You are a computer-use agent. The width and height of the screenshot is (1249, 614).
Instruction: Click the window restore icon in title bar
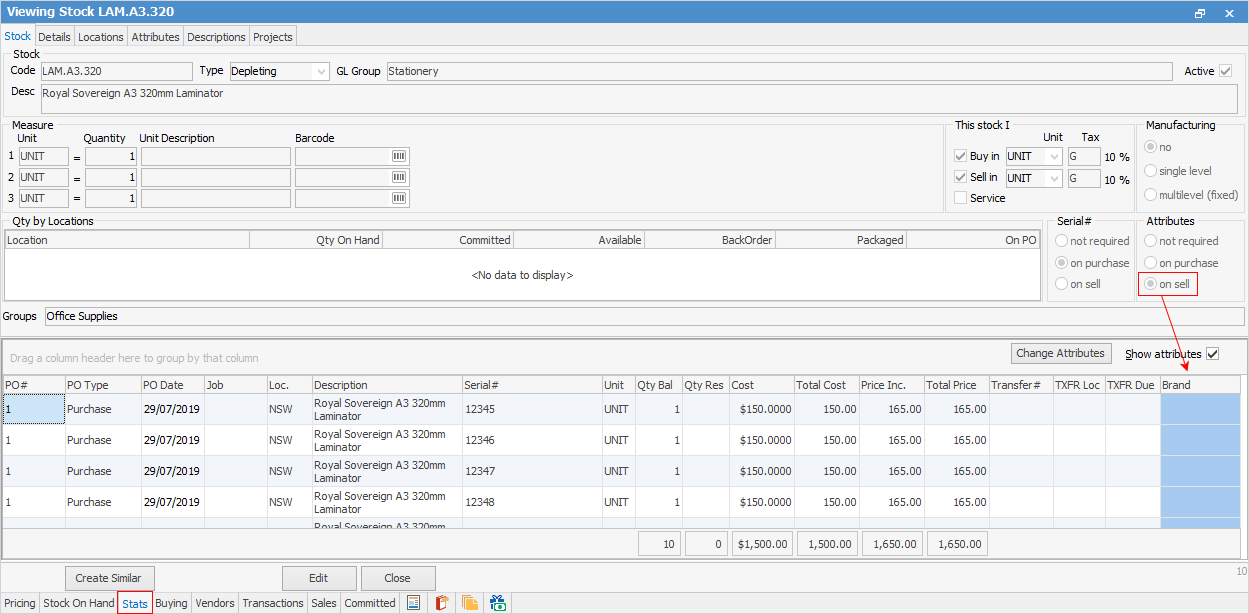point(1199,12)
